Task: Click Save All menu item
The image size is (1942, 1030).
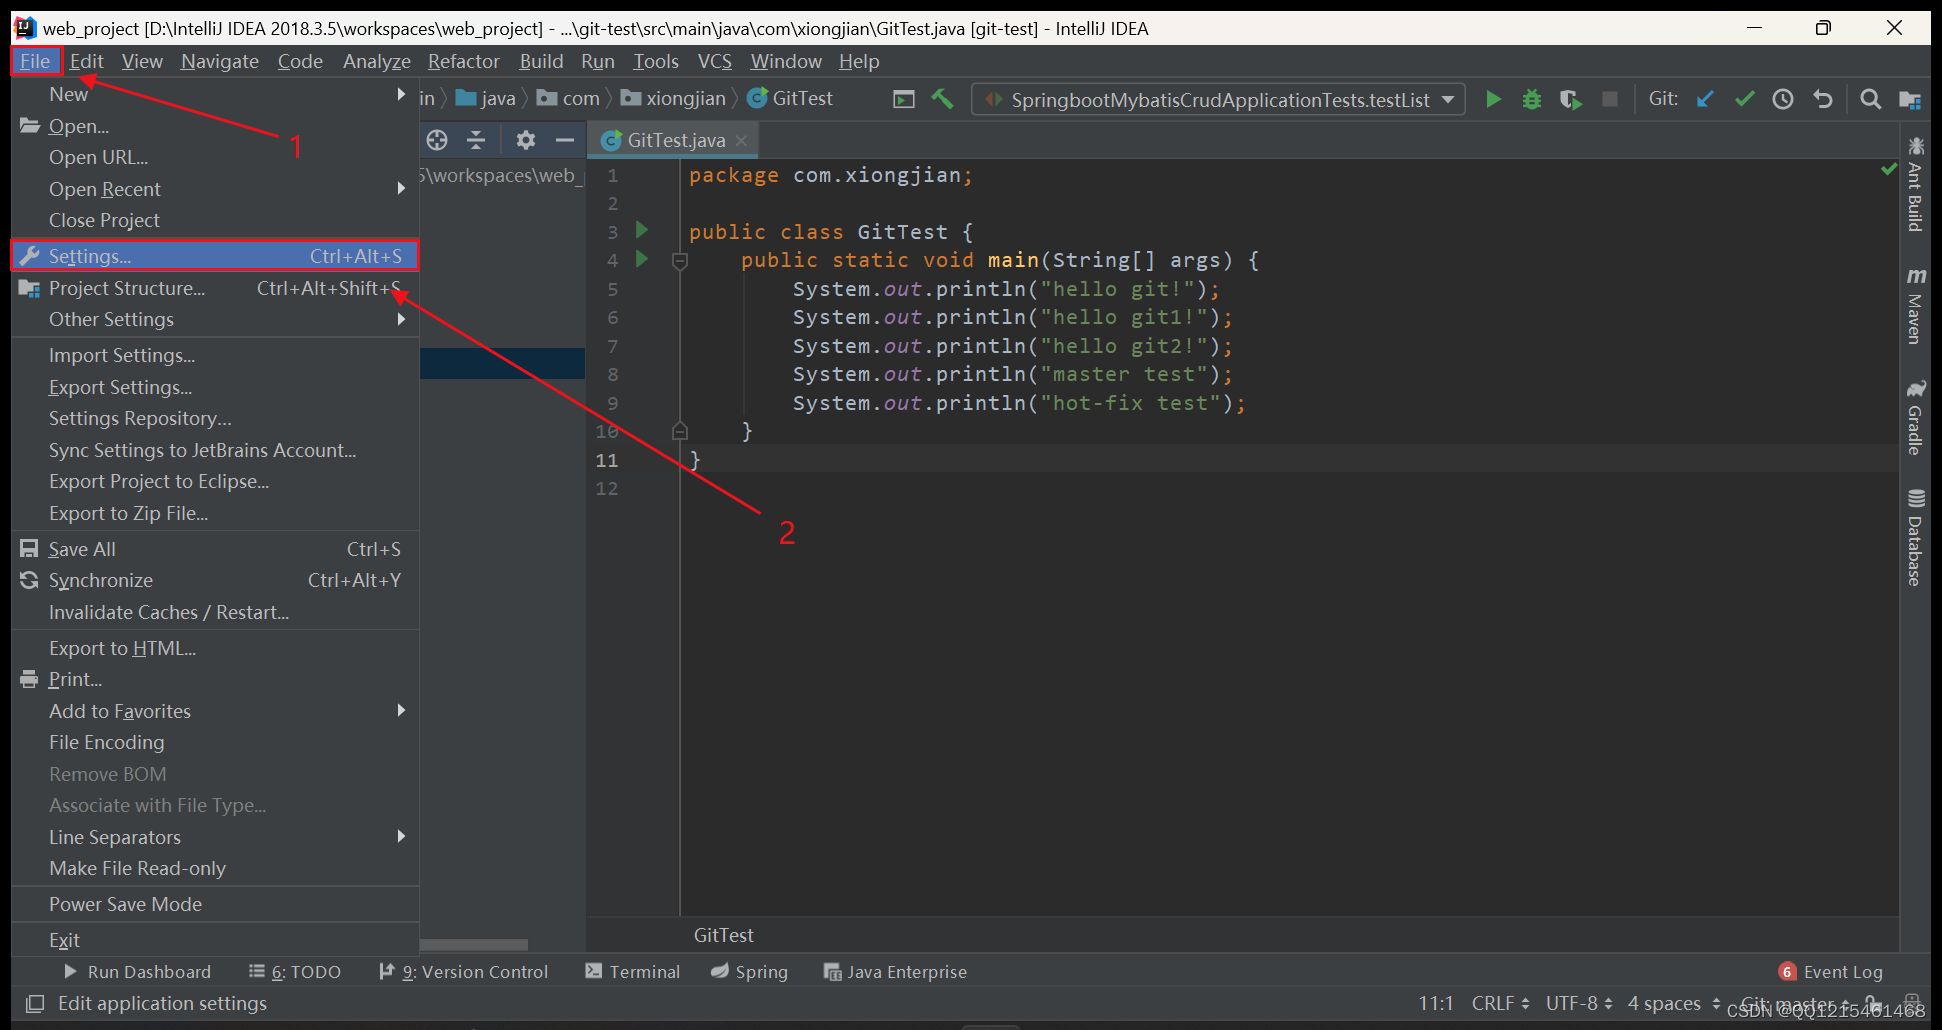Action: (x=215, y=549)
